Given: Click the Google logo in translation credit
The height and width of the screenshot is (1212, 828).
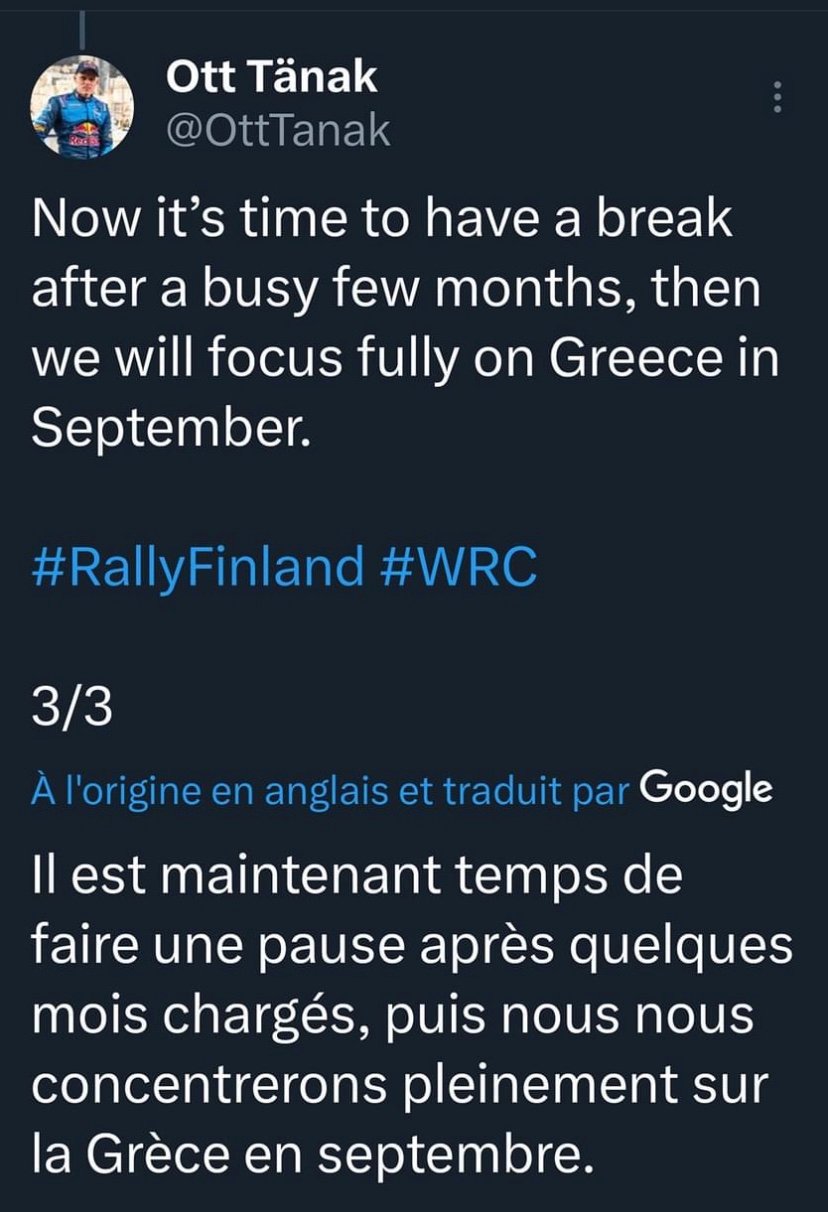Looking at the screenshot, I should [x=706, y=790].
